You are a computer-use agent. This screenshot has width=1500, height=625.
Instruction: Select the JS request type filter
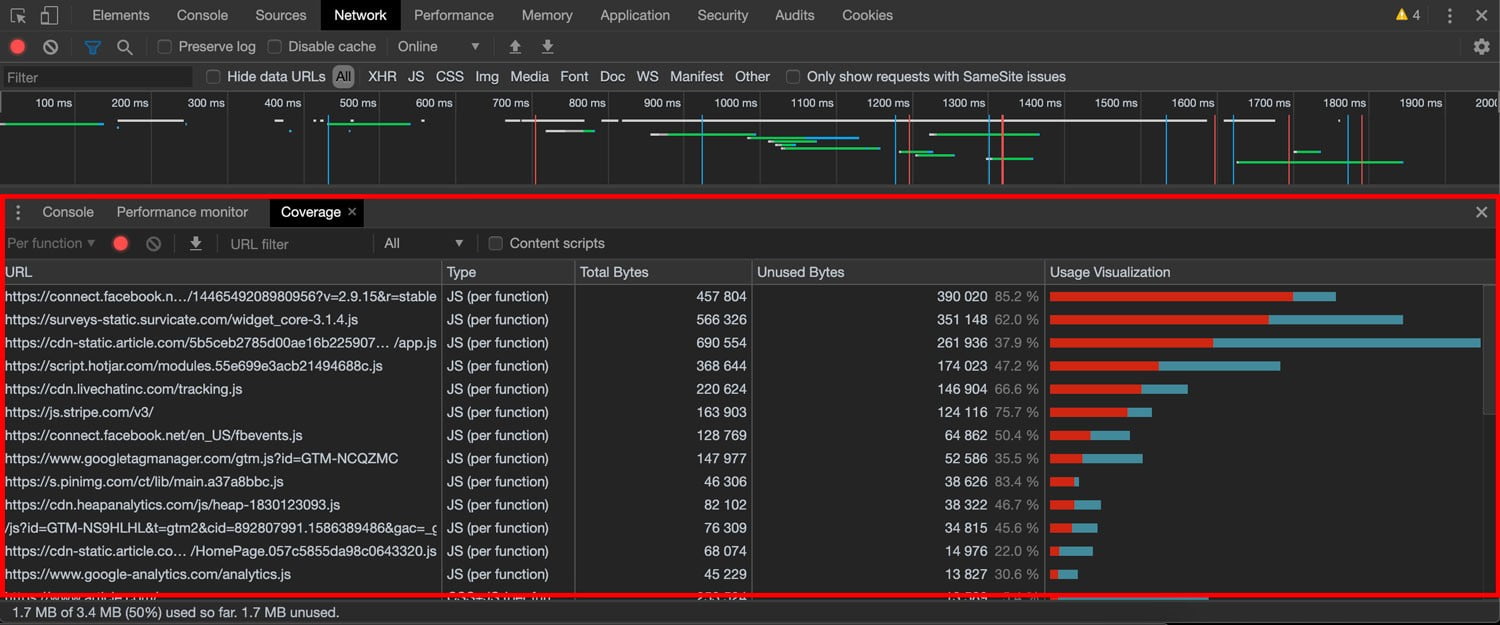click(416, 76)
